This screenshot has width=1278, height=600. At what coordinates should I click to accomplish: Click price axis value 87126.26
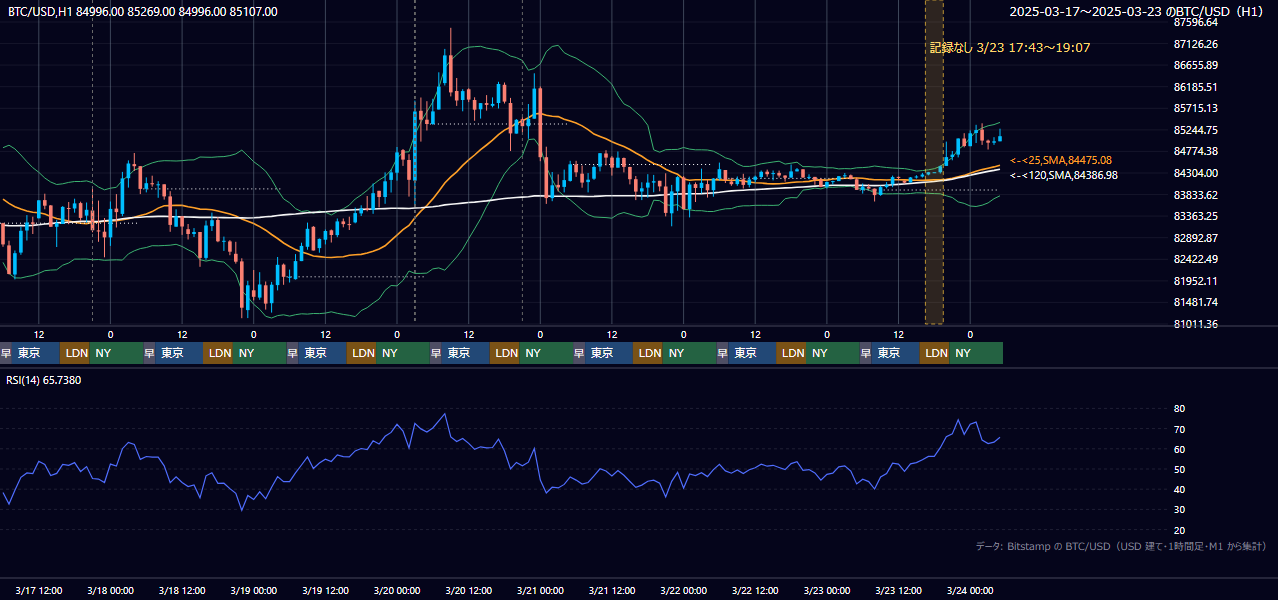point(1196,44)
